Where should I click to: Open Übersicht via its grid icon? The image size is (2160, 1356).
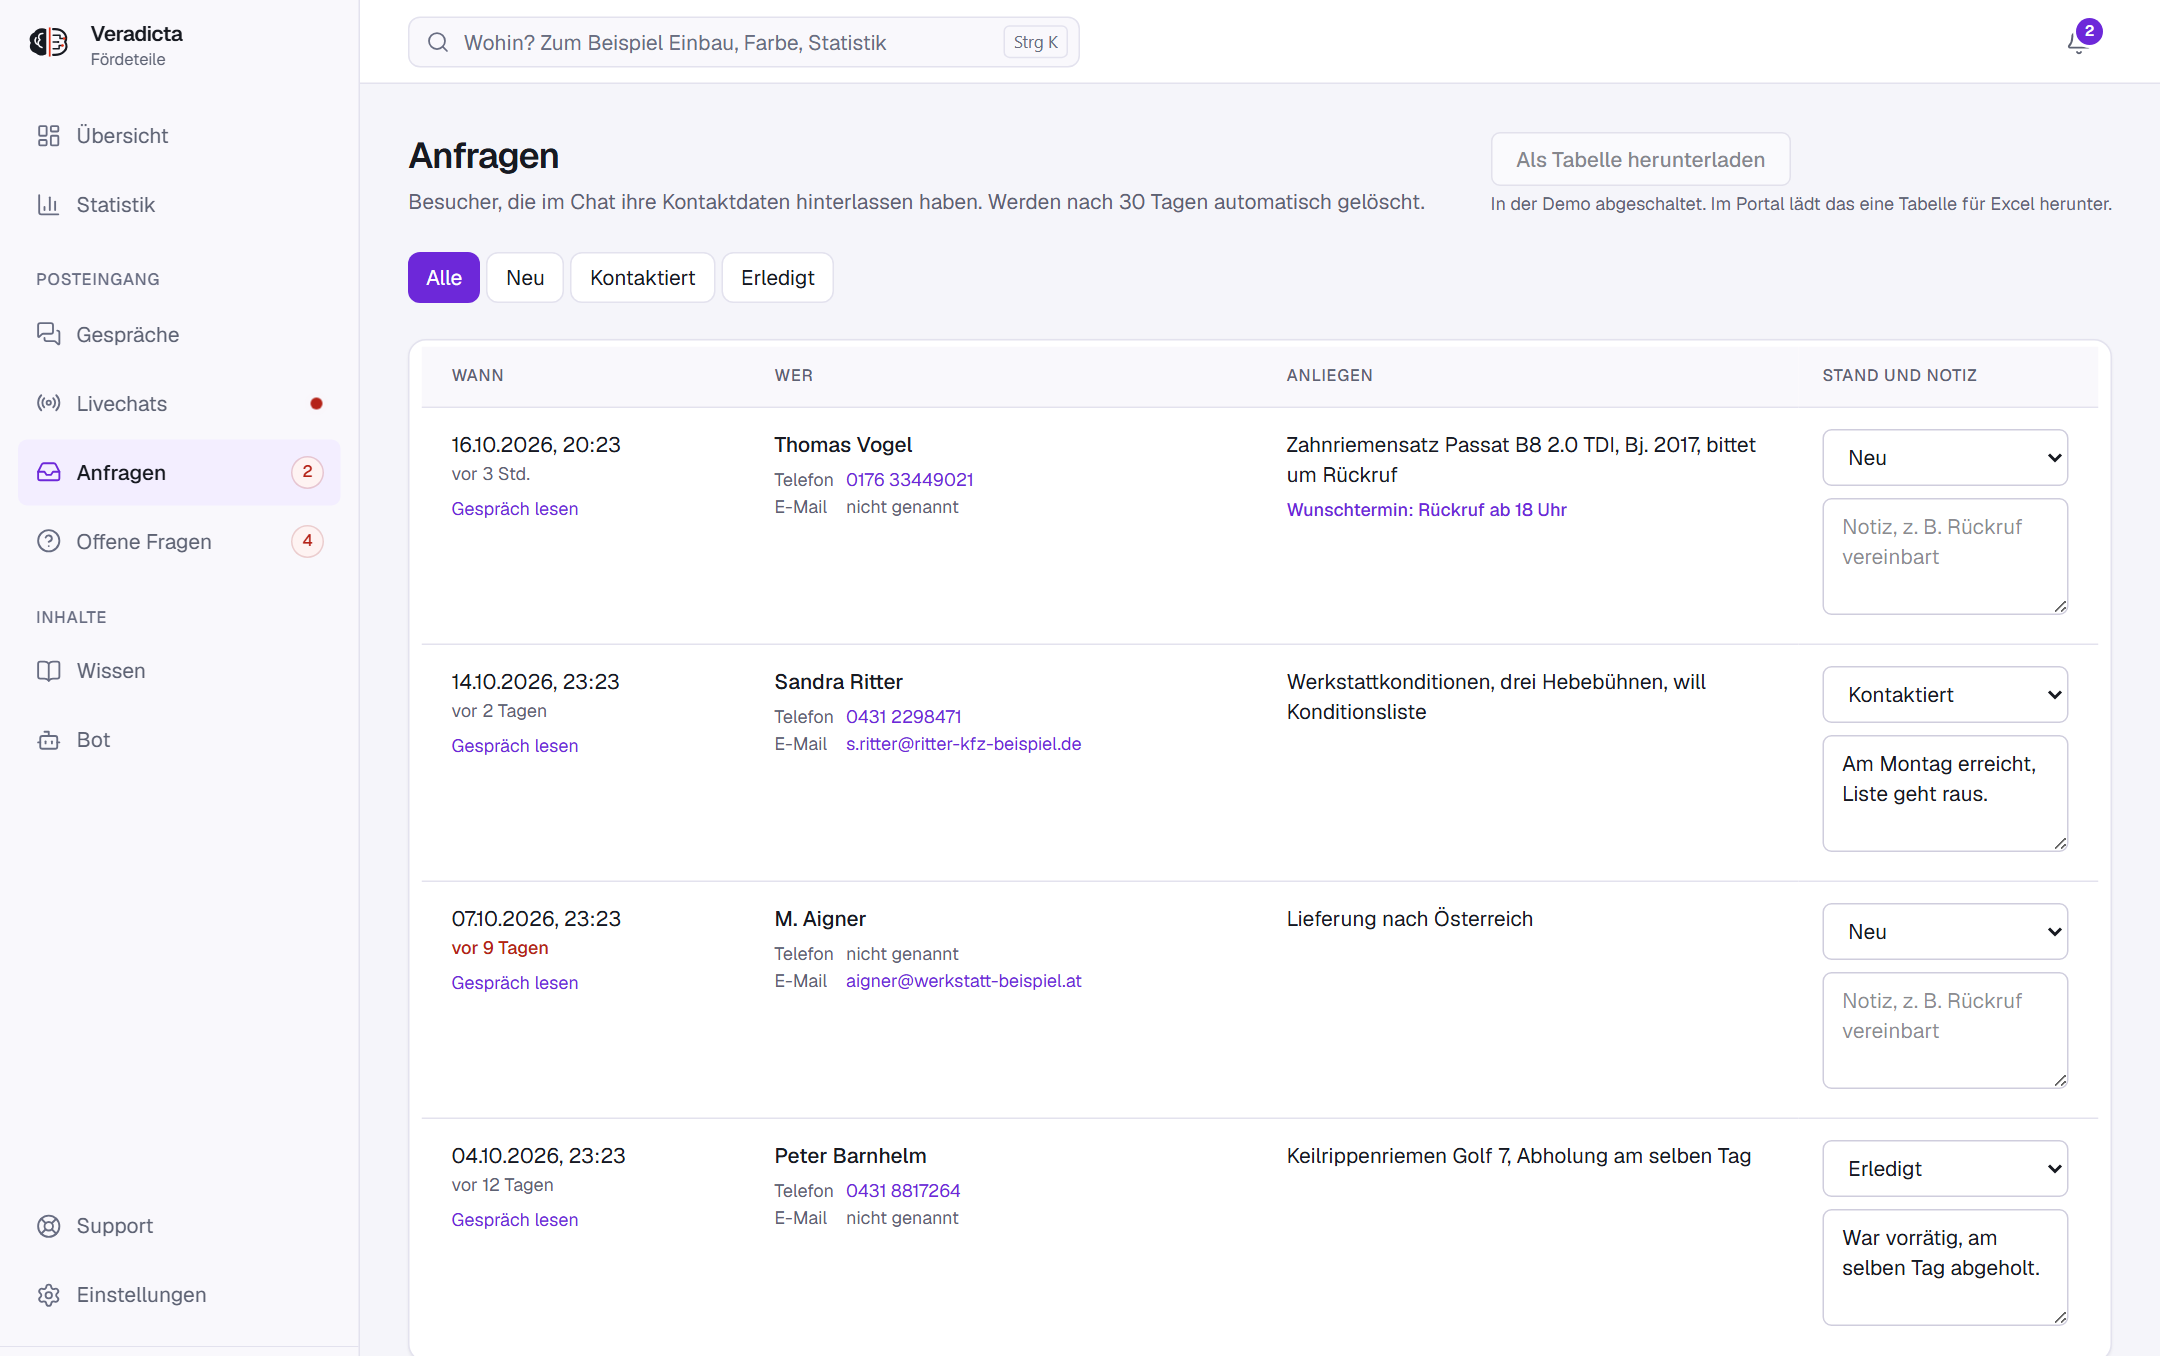click(x=49, y=136)
